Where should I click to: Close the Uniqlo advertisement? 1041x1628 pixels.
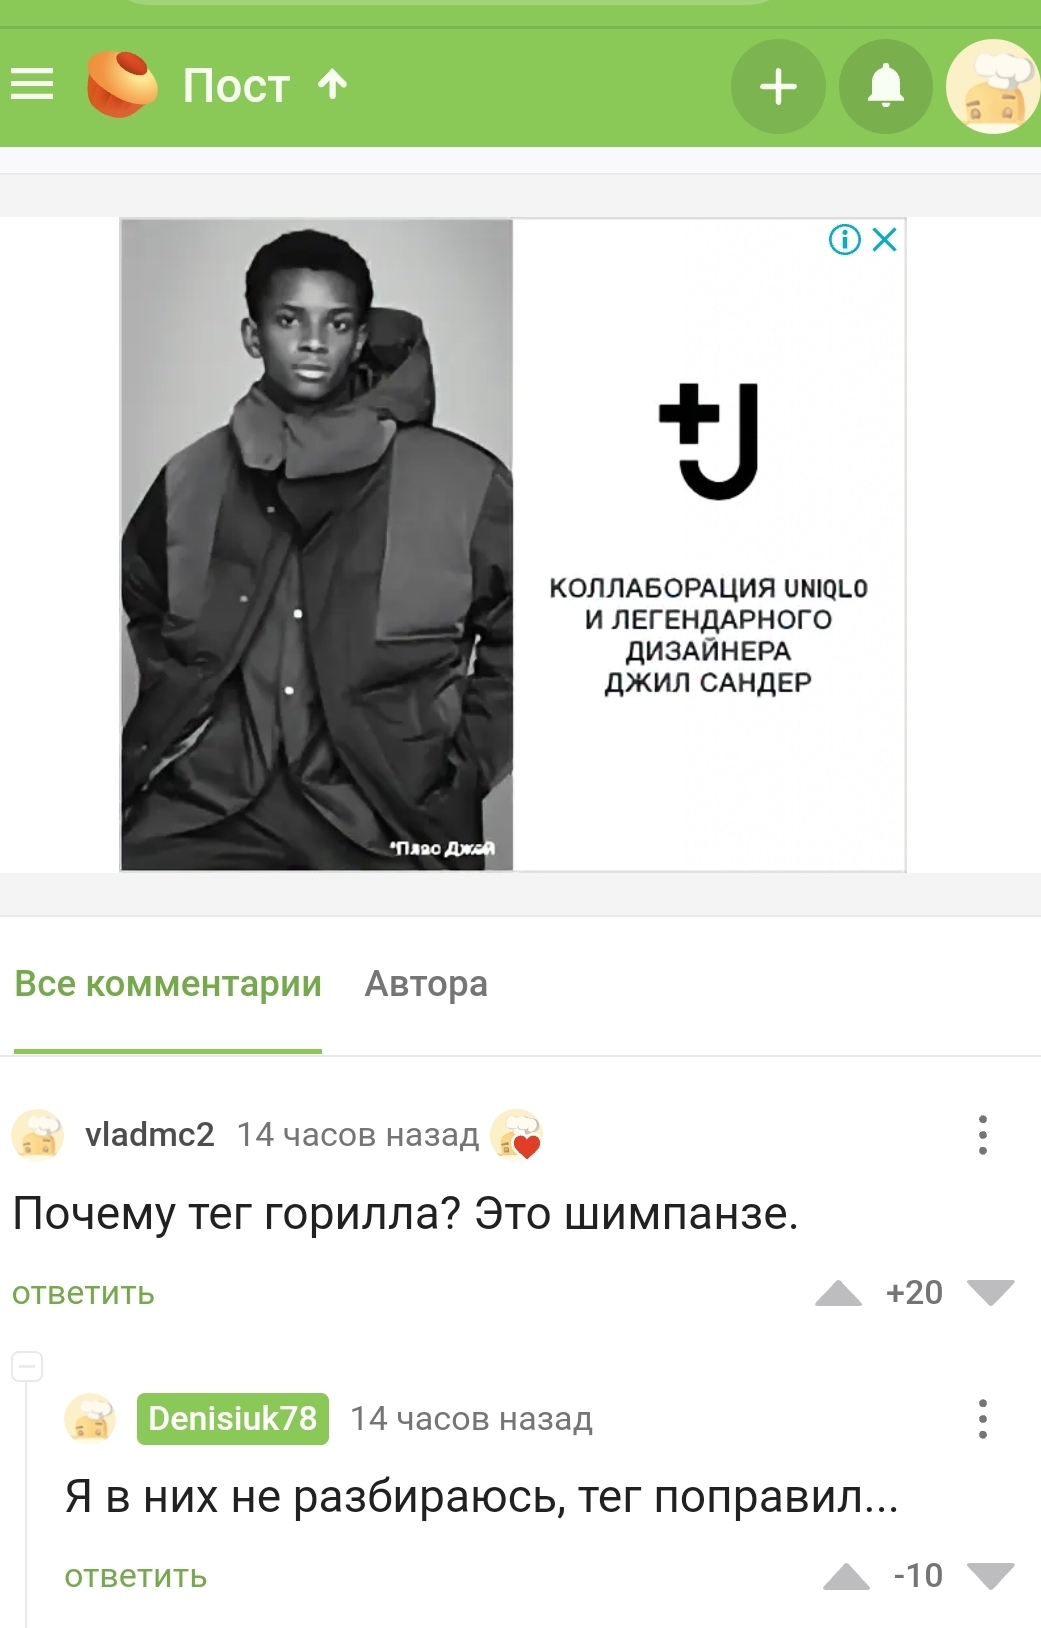click(885, 240)
